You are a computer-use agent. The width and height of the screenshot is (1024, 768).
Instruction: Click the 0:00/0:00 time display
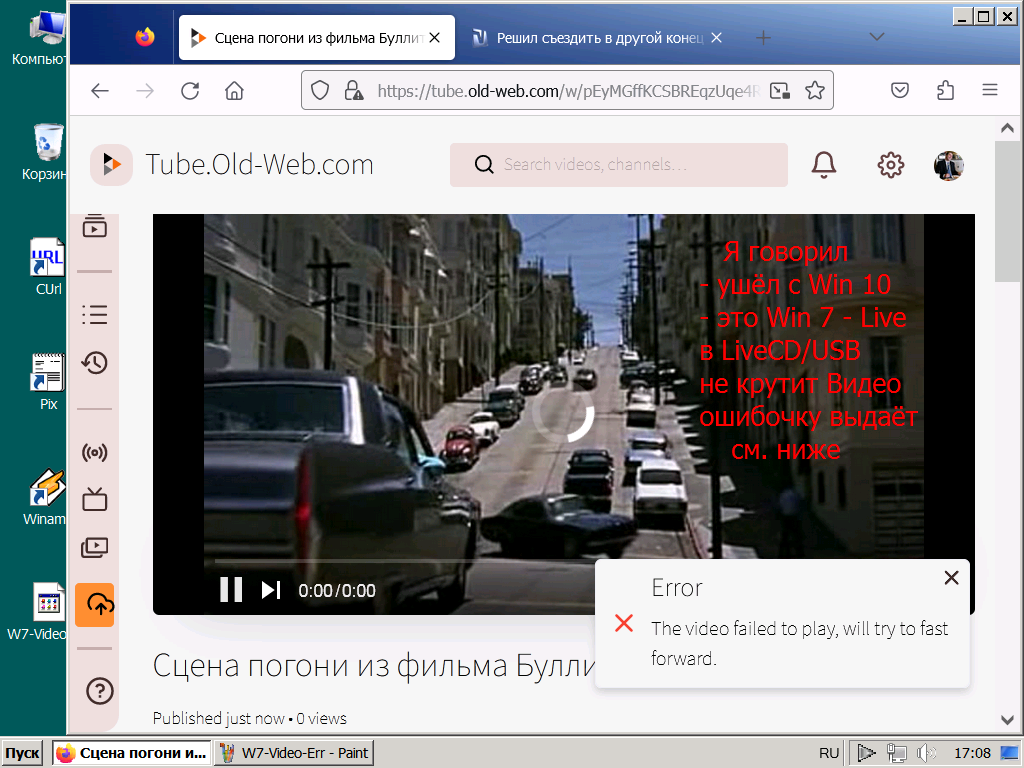[x=337, y=590]
